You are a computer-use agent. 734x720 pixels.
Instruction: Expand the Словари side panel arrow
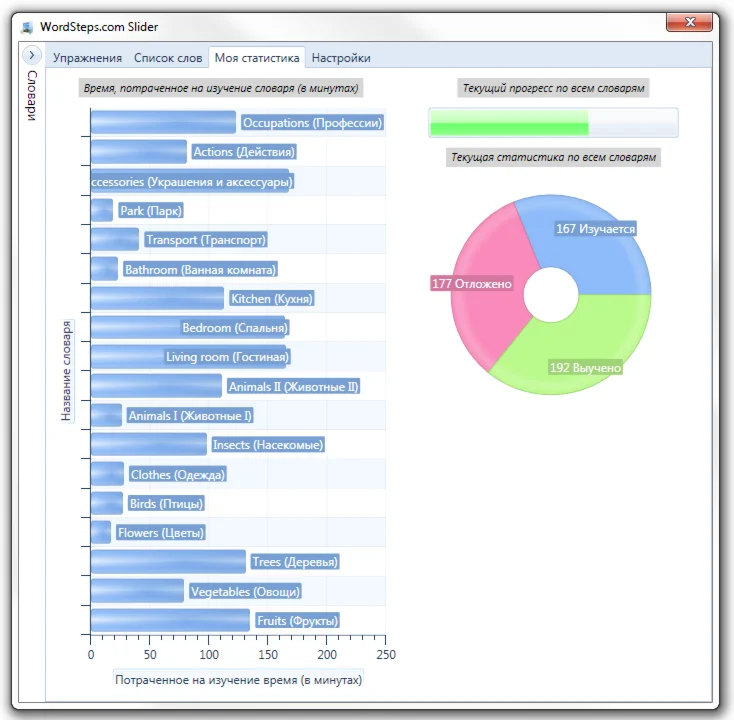click(x=31, y=55)
